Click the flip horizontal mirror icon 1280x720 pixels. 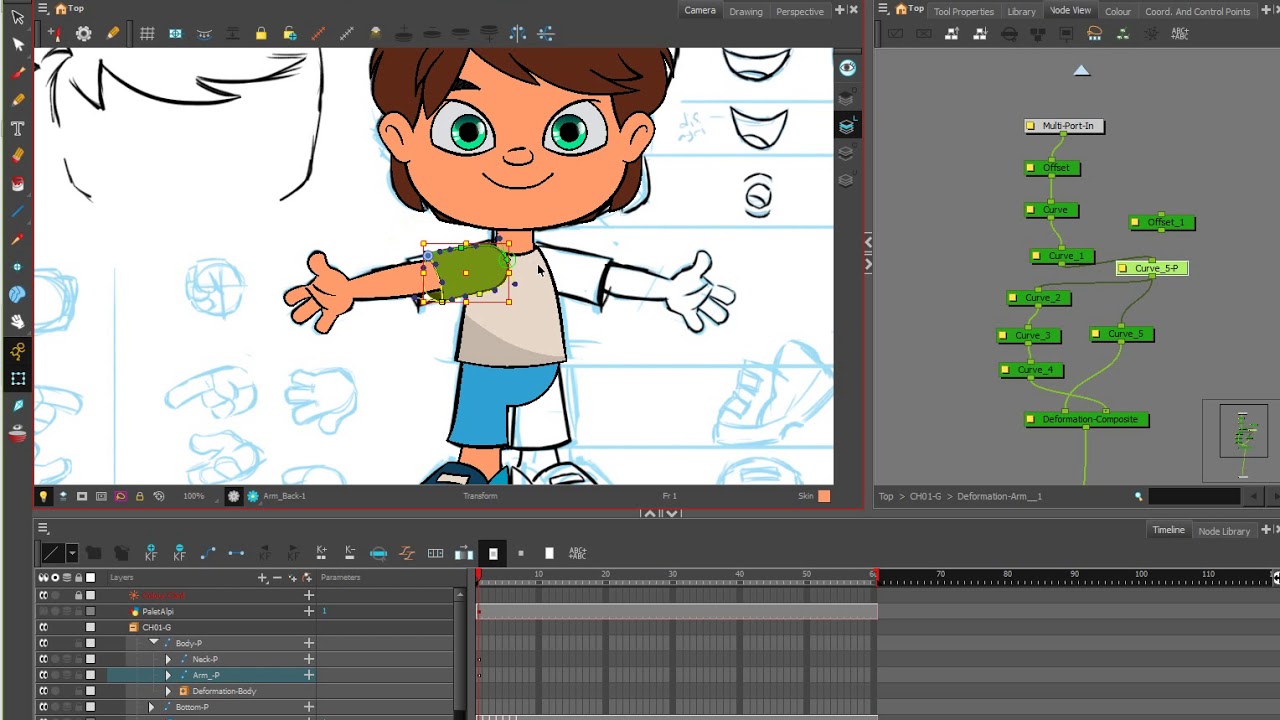(518, 33)
